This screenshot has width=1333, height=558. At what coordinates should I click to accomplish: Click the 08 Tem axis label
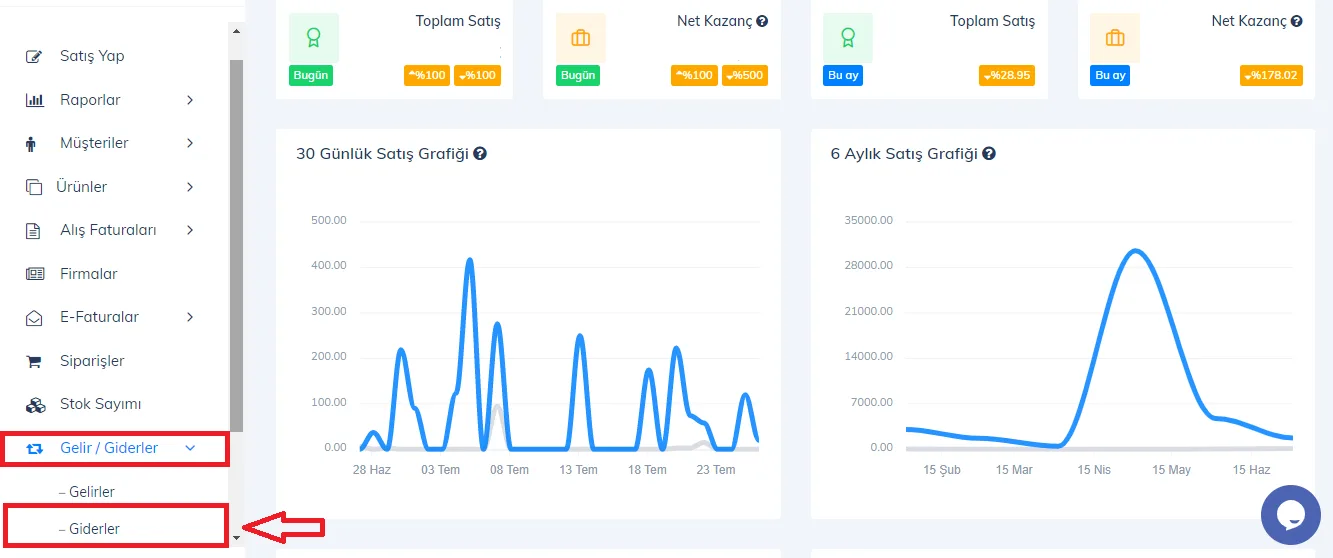point(510,470)
